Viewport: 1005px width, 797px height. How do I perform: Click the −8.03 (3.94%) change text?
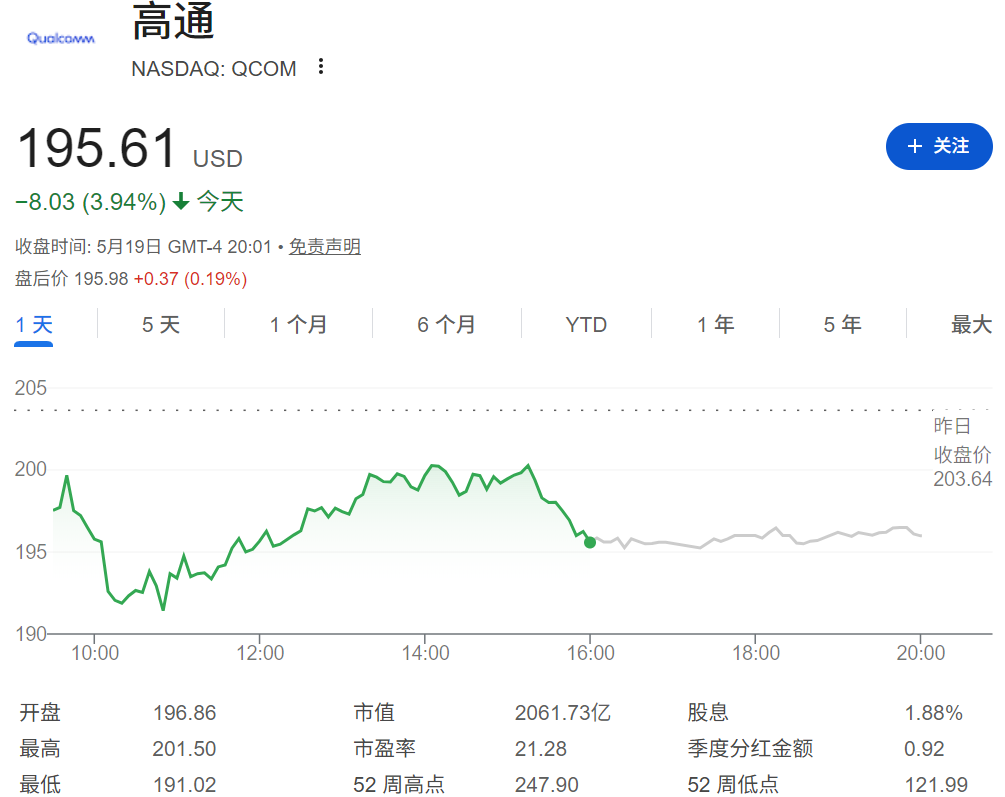click(90, 202)
